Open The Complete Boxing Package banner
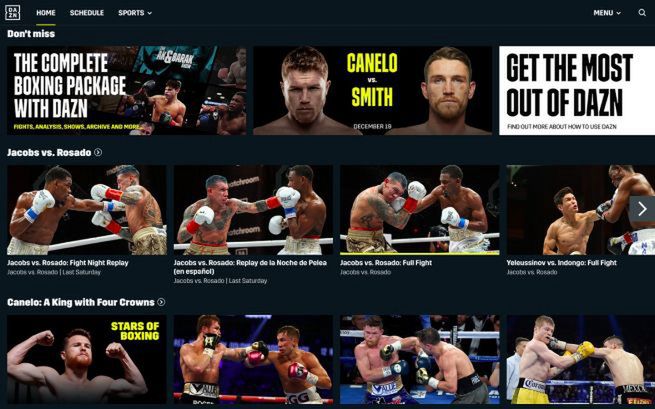The height and width of the screenshot is (409, 655). coord(127,90)
